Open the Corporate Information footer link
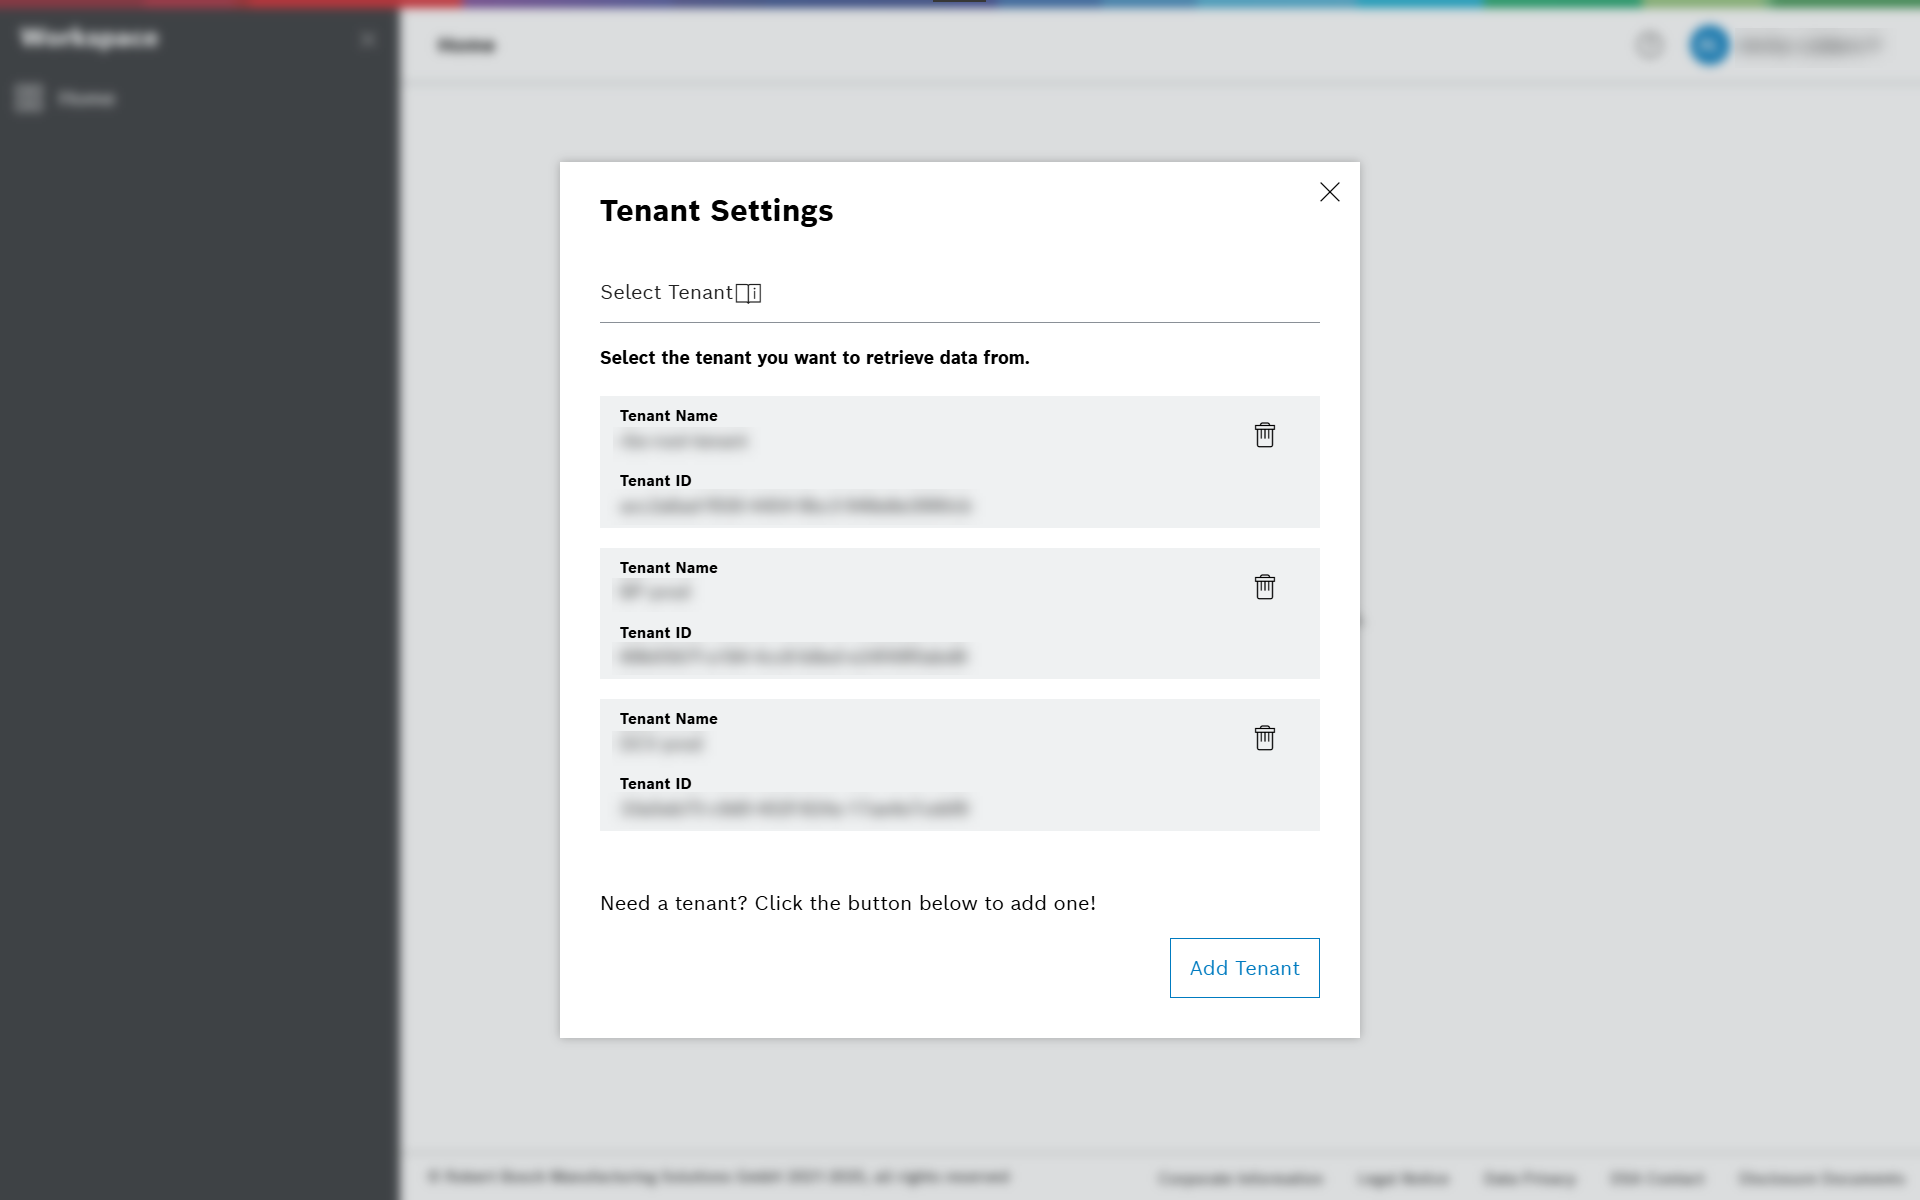The width and height of the screenshot is (1920, 1200). (x=1239, y=1178)
